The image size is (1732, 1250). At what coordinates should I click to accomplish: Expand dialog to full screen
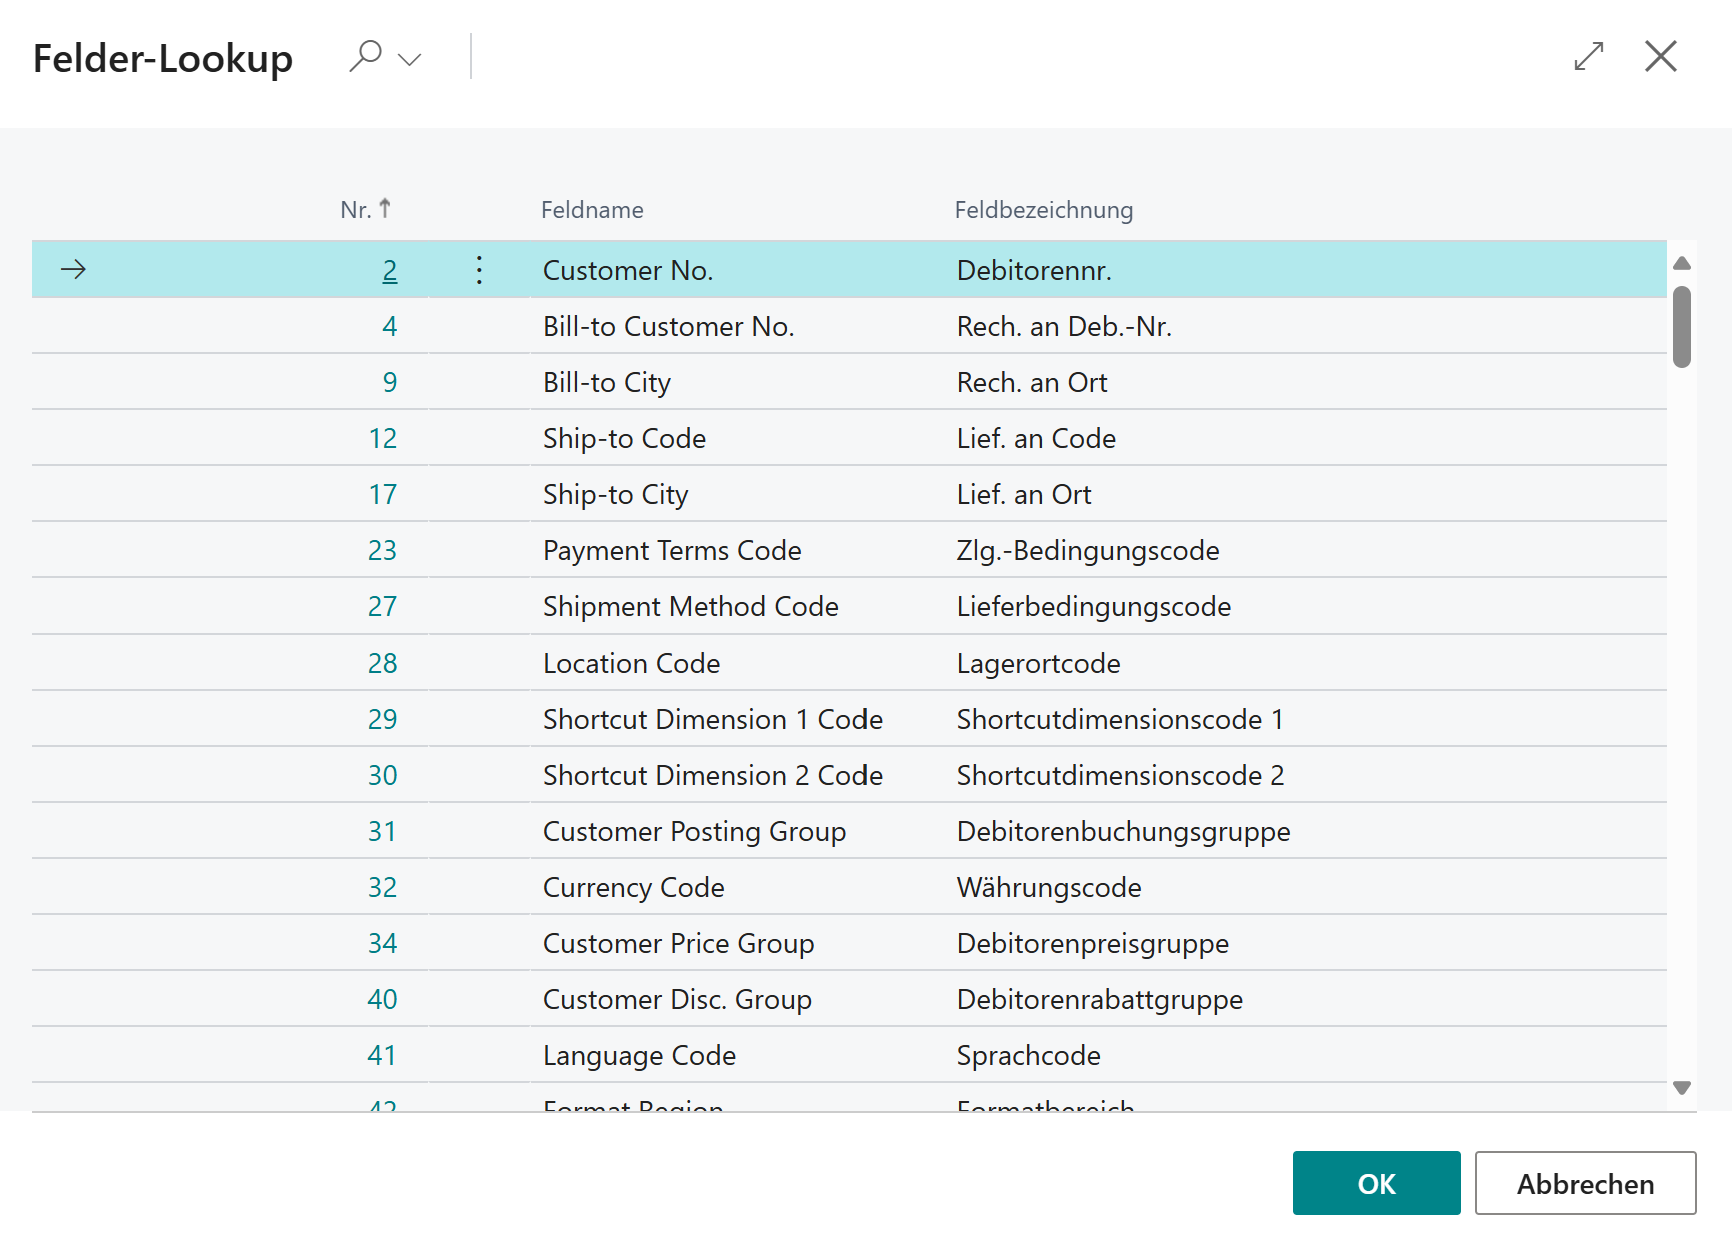1588,56
